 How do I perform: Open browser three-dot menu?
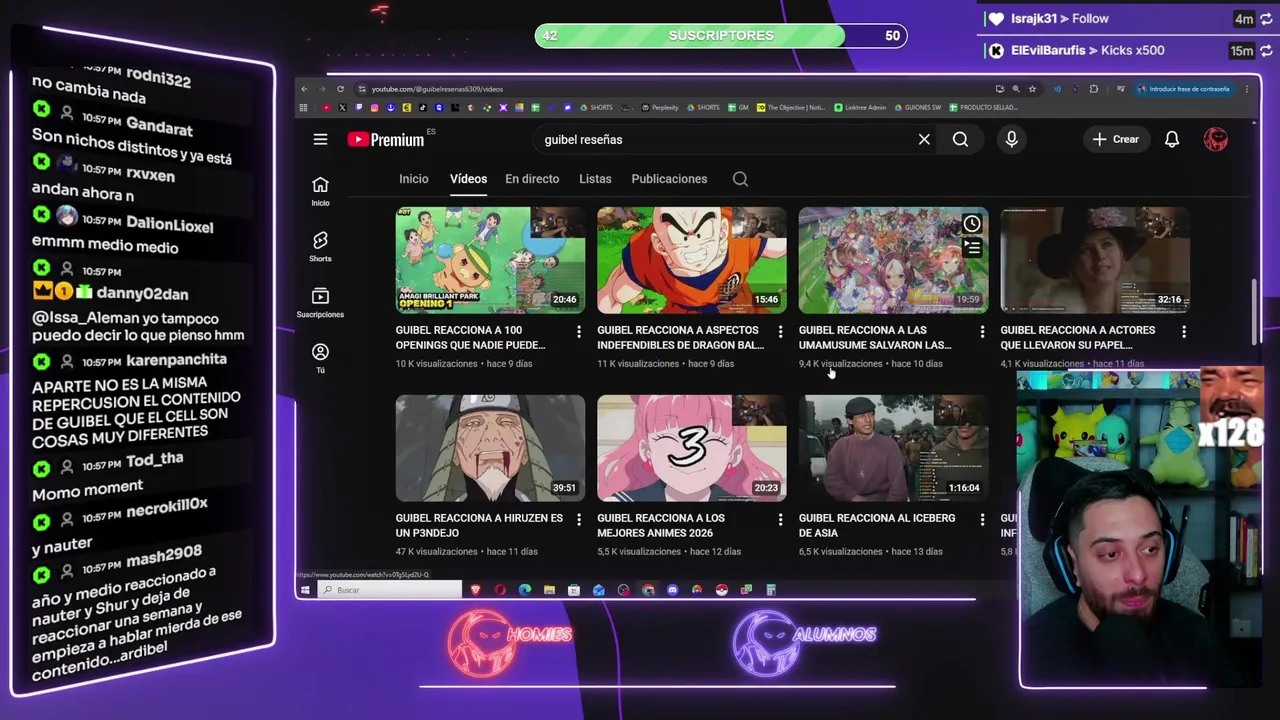click(x=1247, y=89)
